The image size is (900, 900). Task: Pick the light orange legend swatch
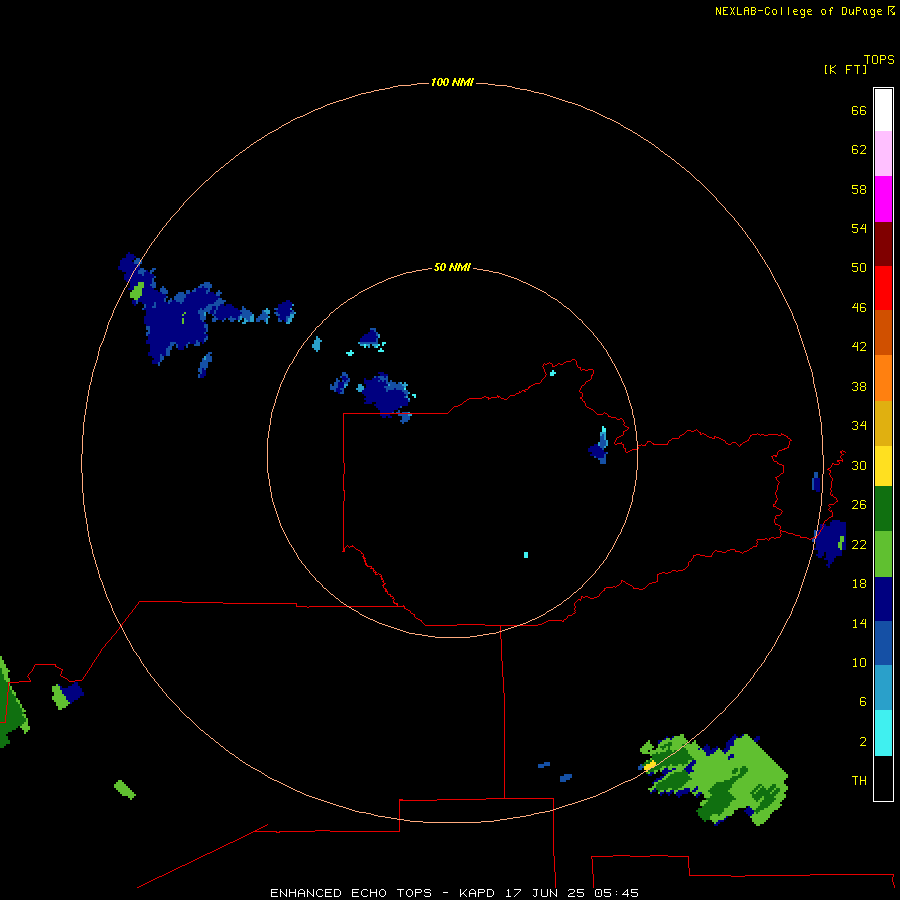[883, 378]
